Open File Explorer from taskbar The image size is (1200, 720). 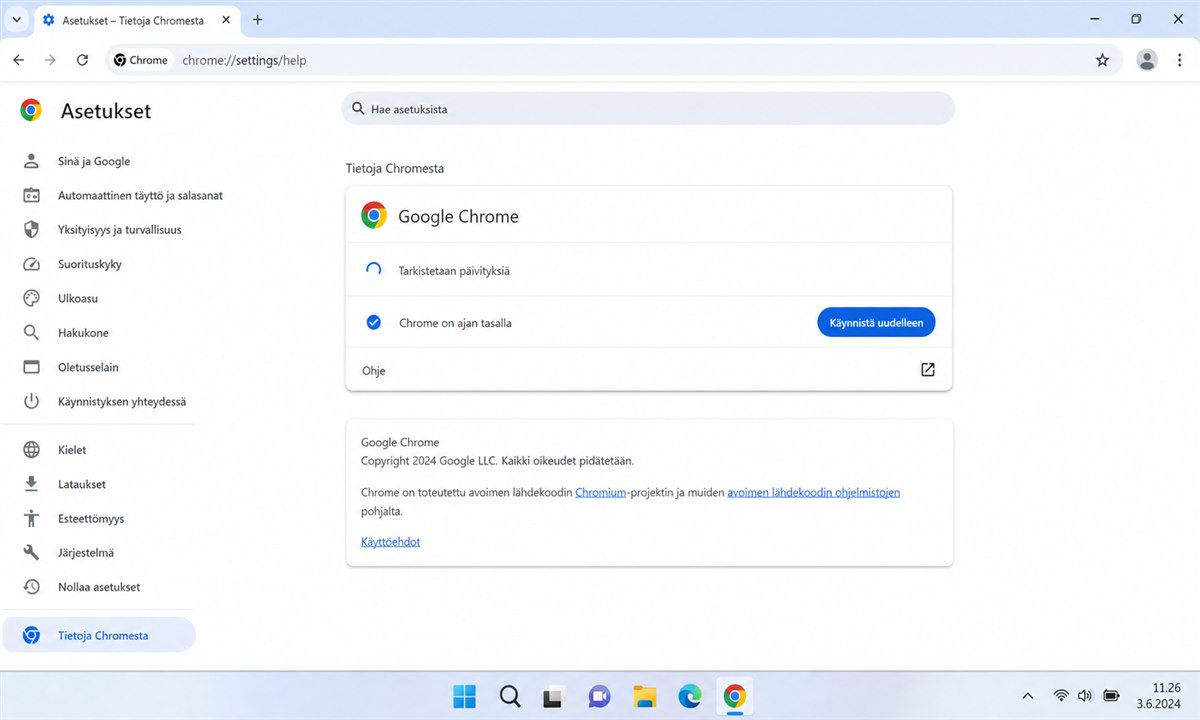tap(644, 696)
